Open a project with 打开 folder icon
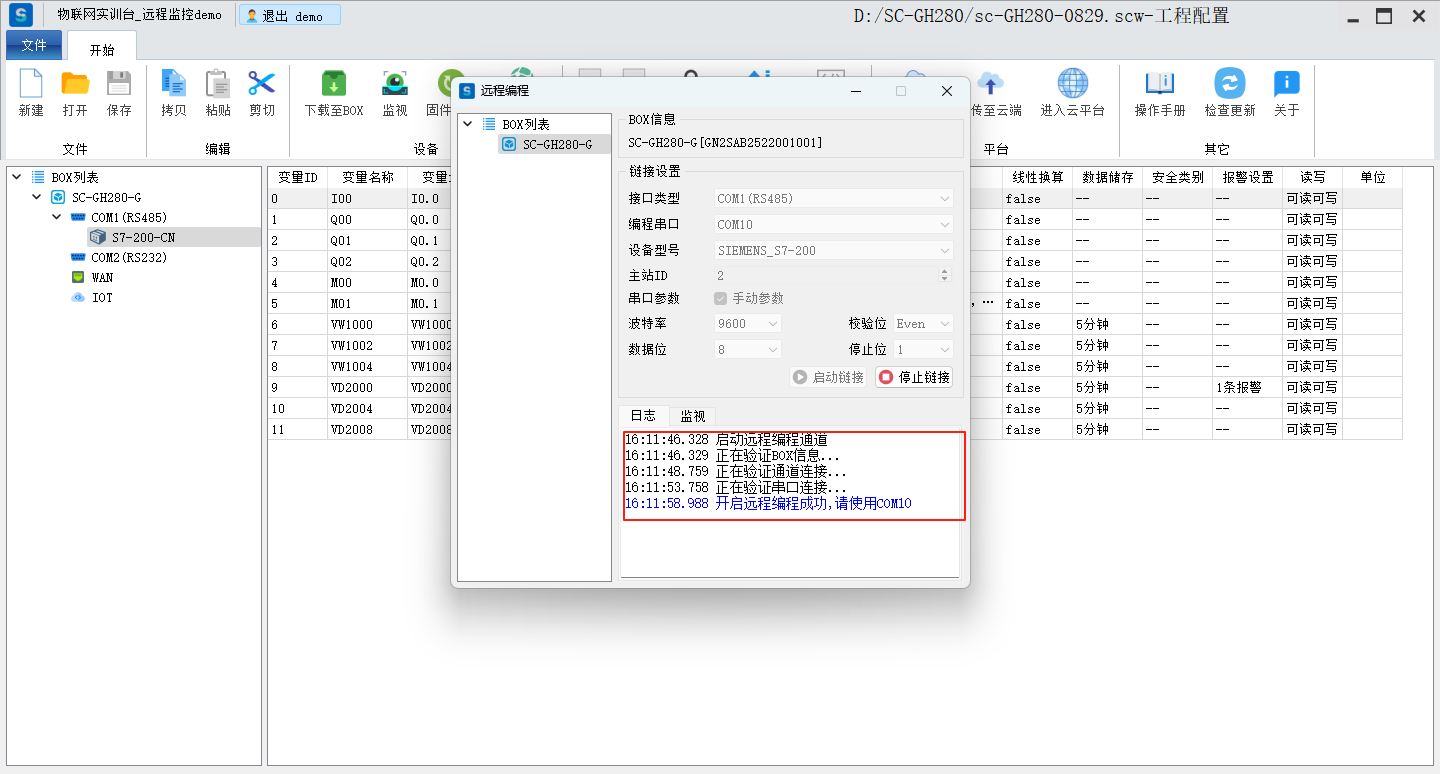This screenshot has width=1440, height=774. 75,85
